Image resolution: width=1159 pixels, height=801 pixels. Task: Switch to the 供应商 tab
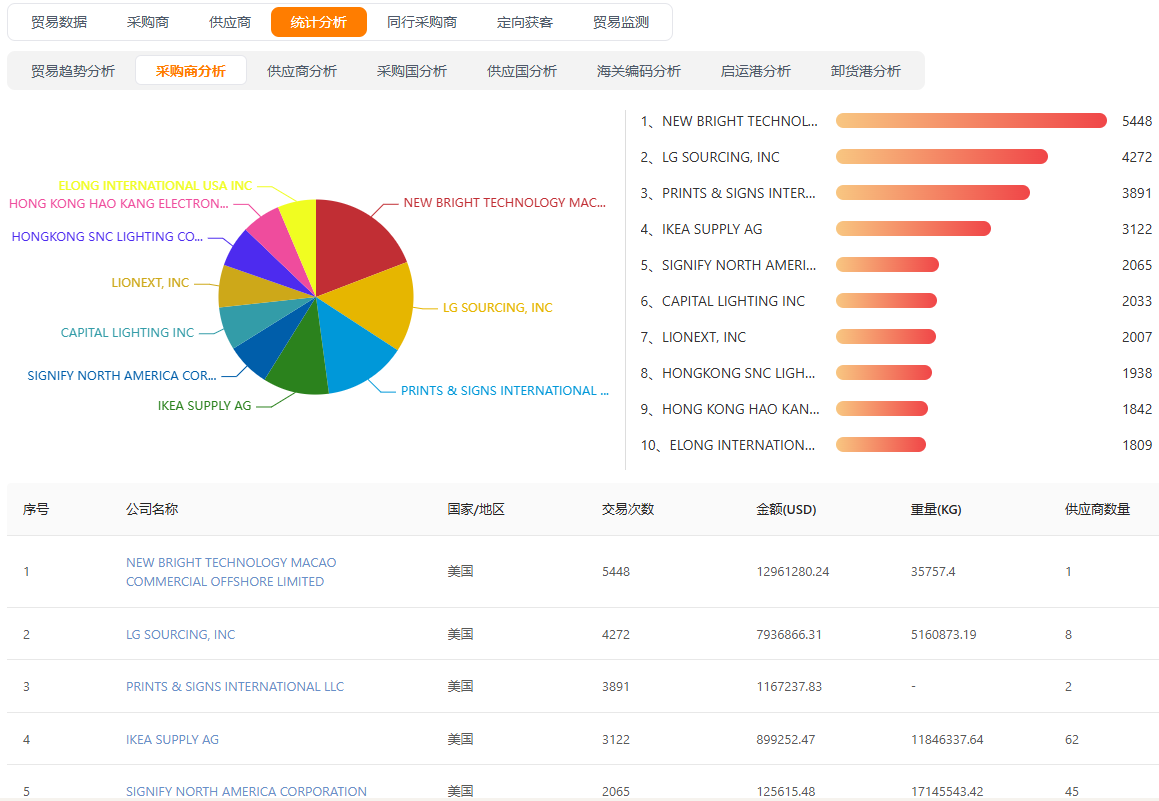point(230,22)
